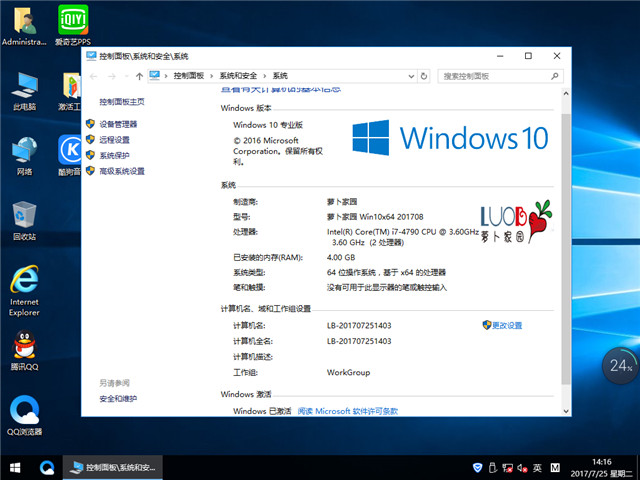Select the 控制面板 breadcrumb

point(189,76)
